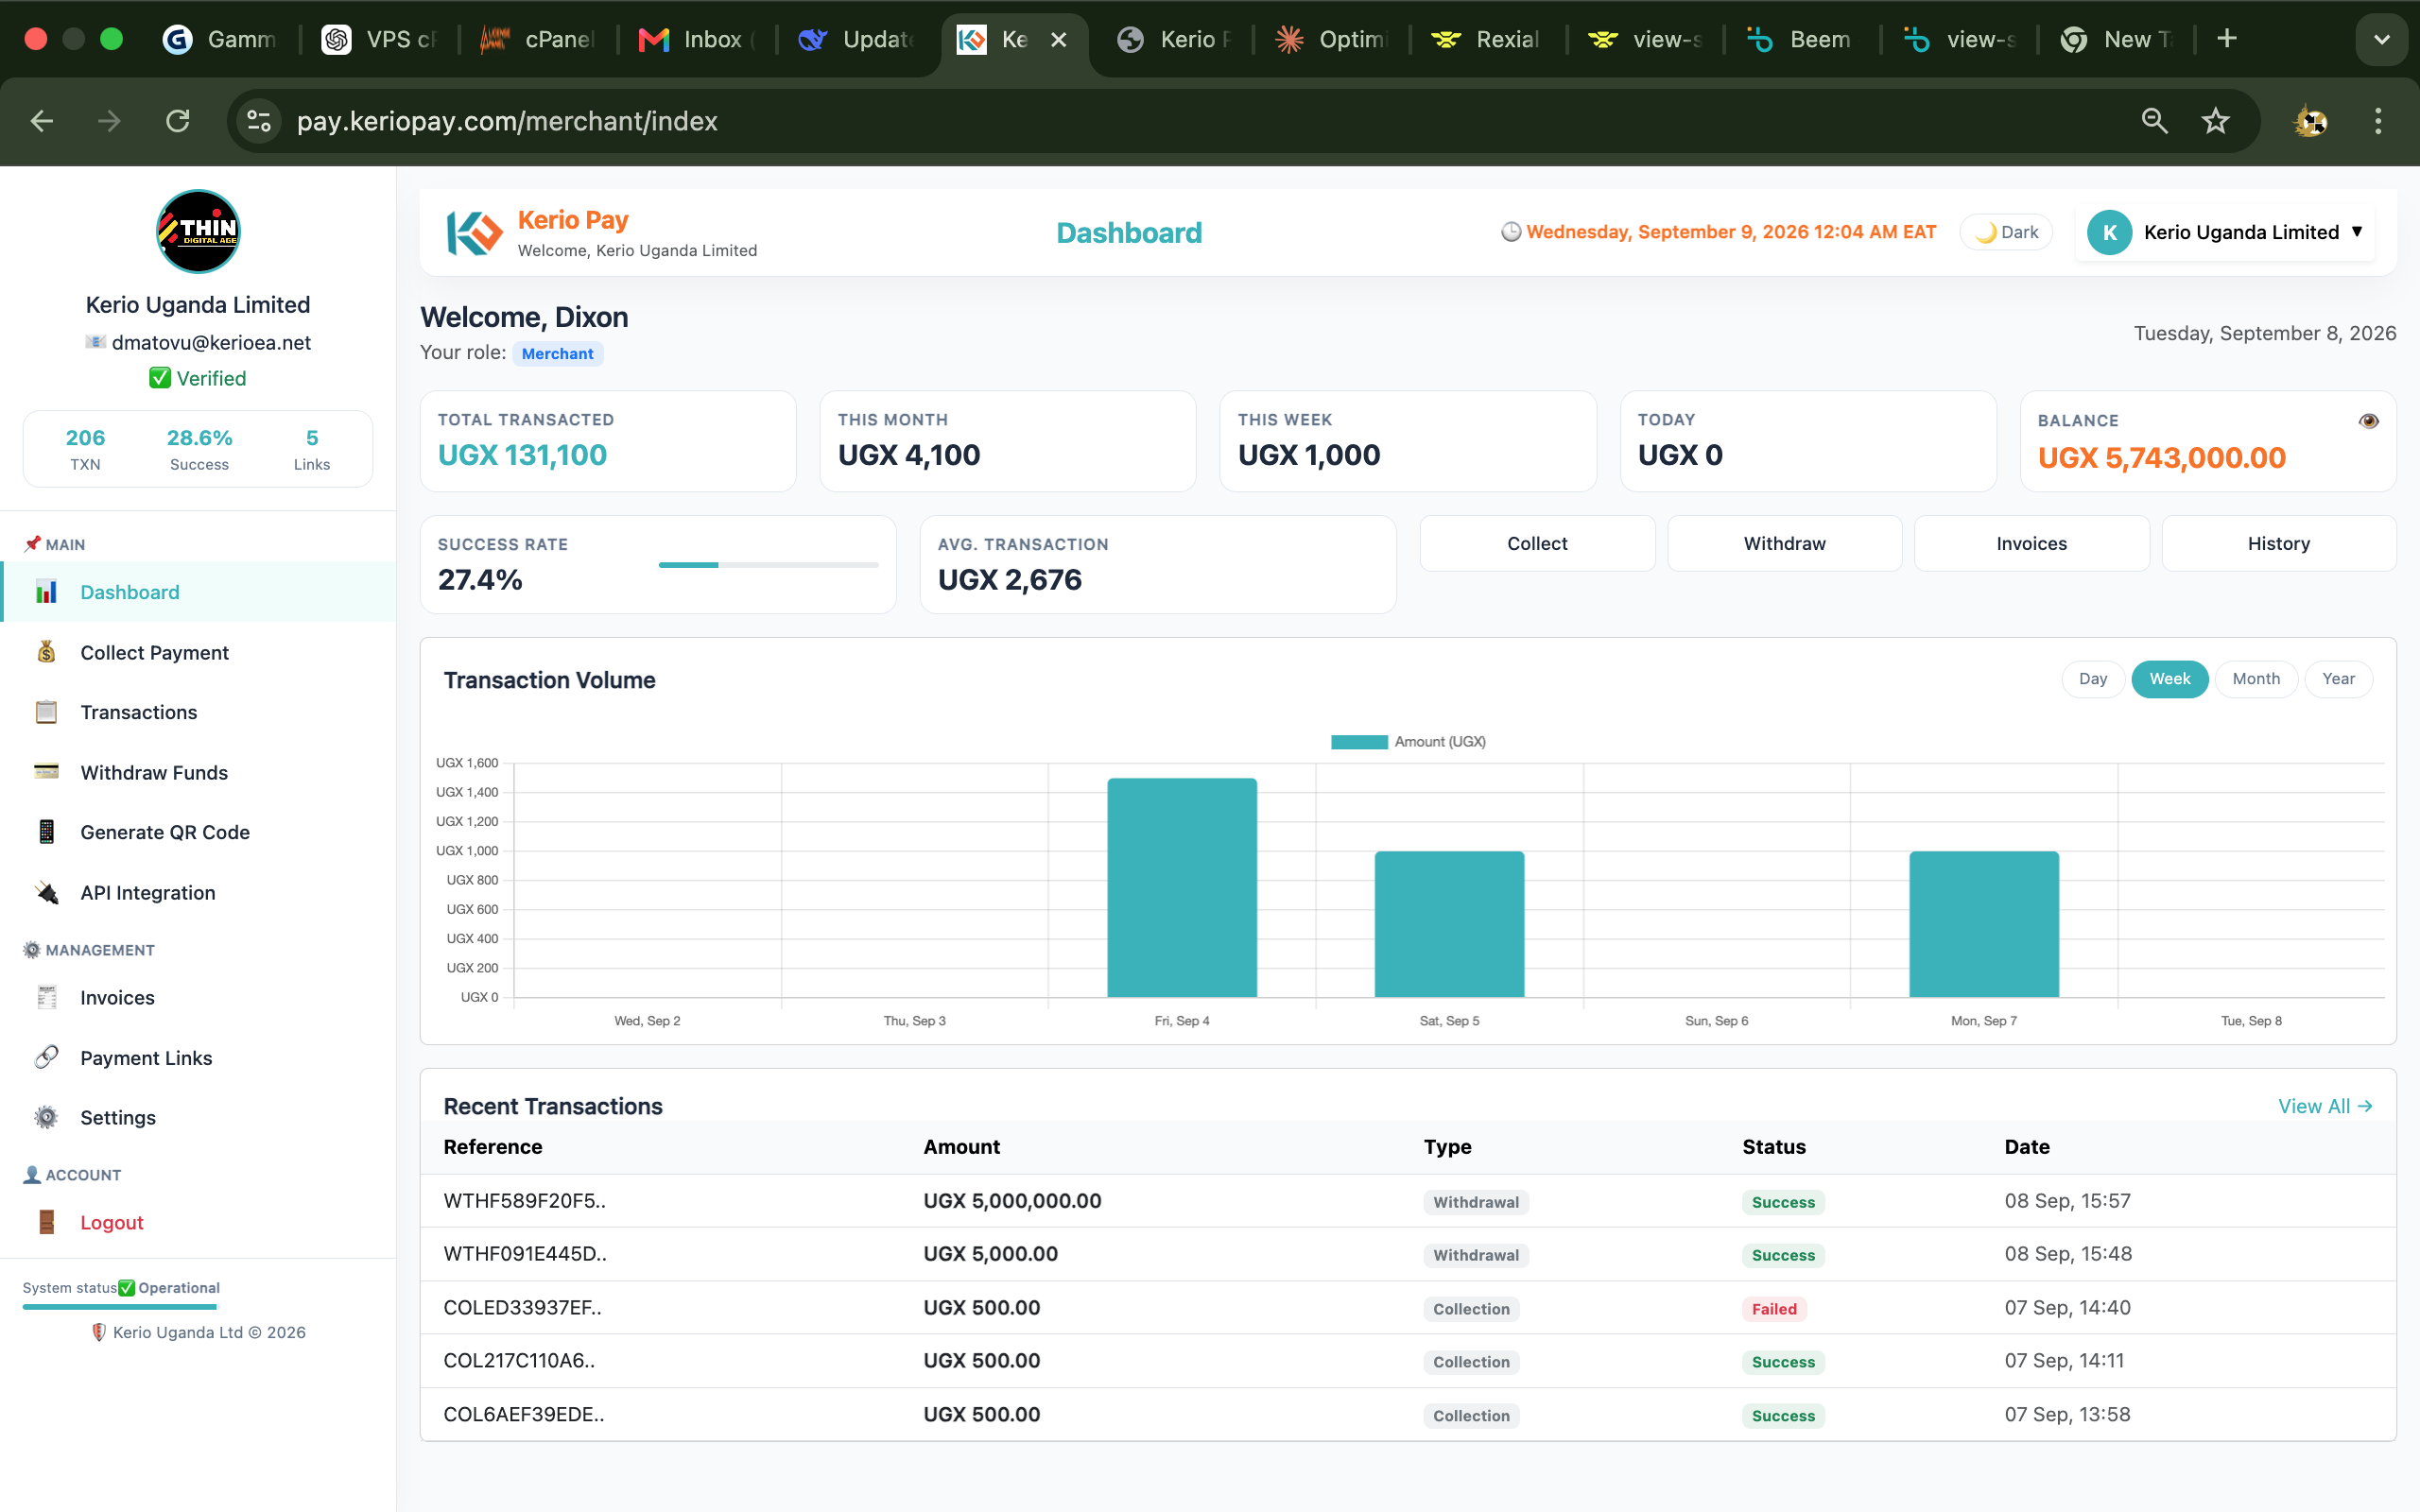Image resolution: width=2420 pixels, height=1512 pixels.
Task: Open site info control in address bar
Action: [259, 121]
